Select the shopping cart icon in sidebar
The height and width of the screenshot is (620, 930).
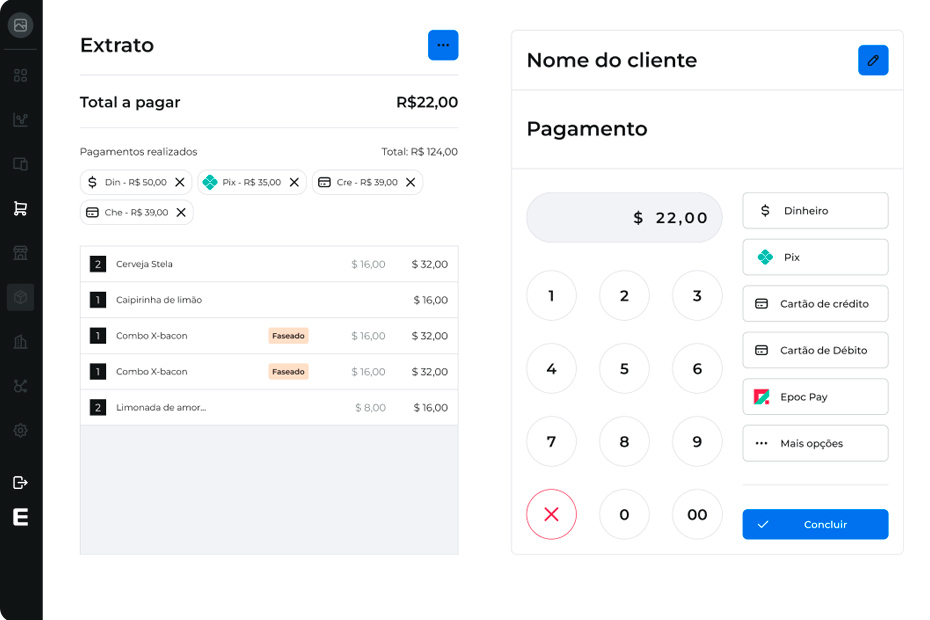pyautogui.click(x=20, y=208)
